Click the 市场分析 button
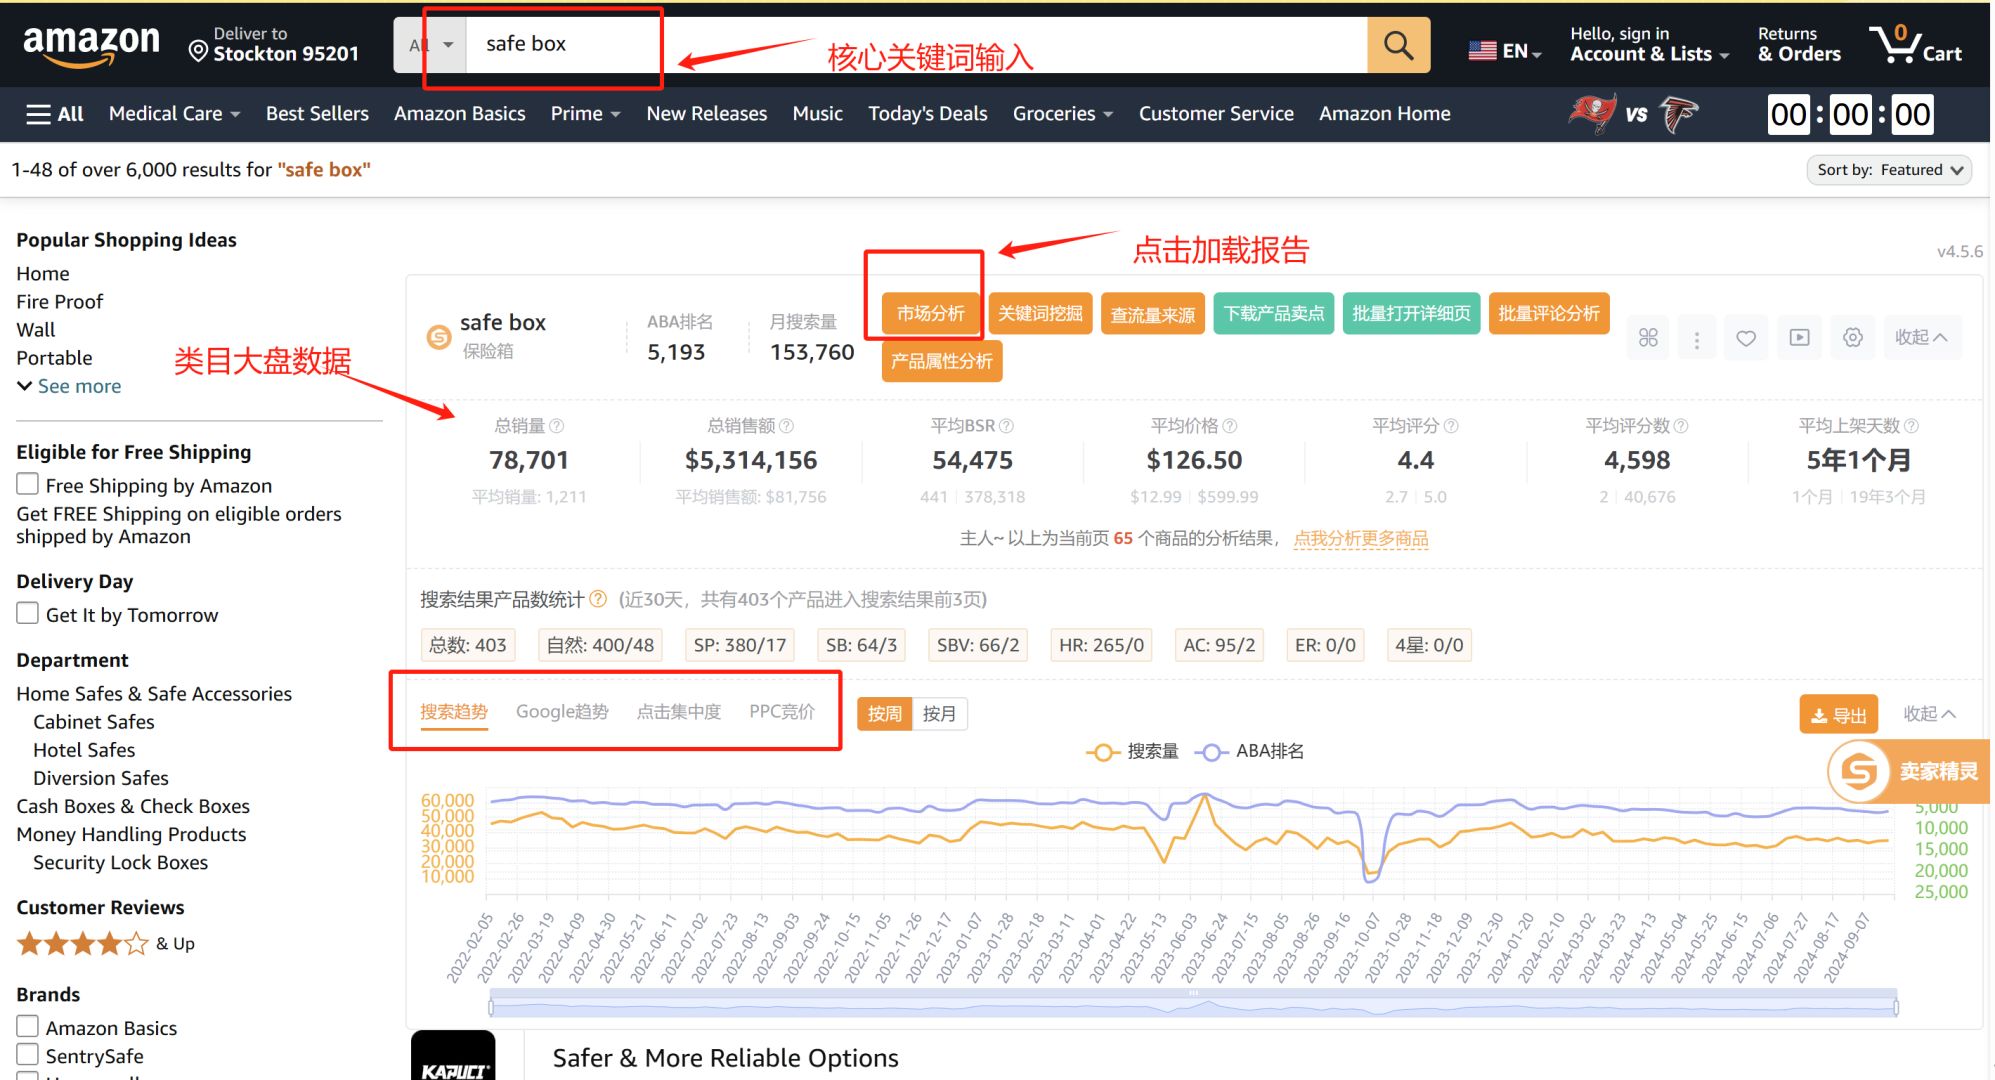The height and width of the screenshot is (1080, 1995). click(931, 314)
